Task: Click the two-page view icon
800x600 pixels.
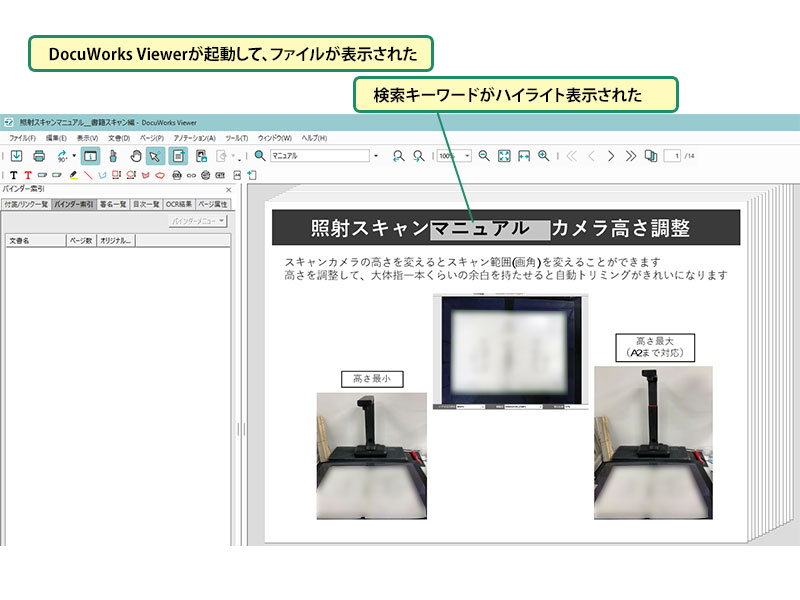Action: point(651,156)
